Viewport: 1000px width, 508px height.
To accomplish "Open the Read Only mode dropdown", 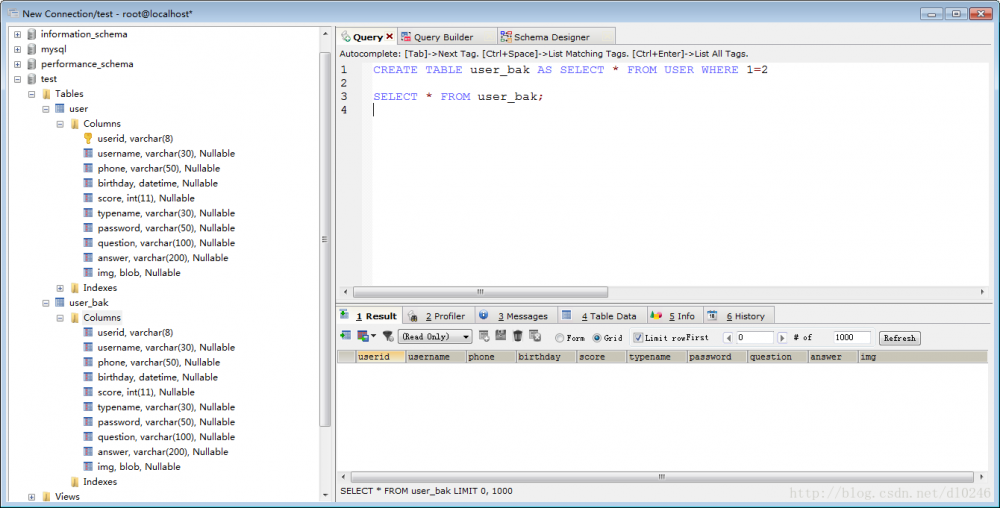I will (x=436, y=338).
